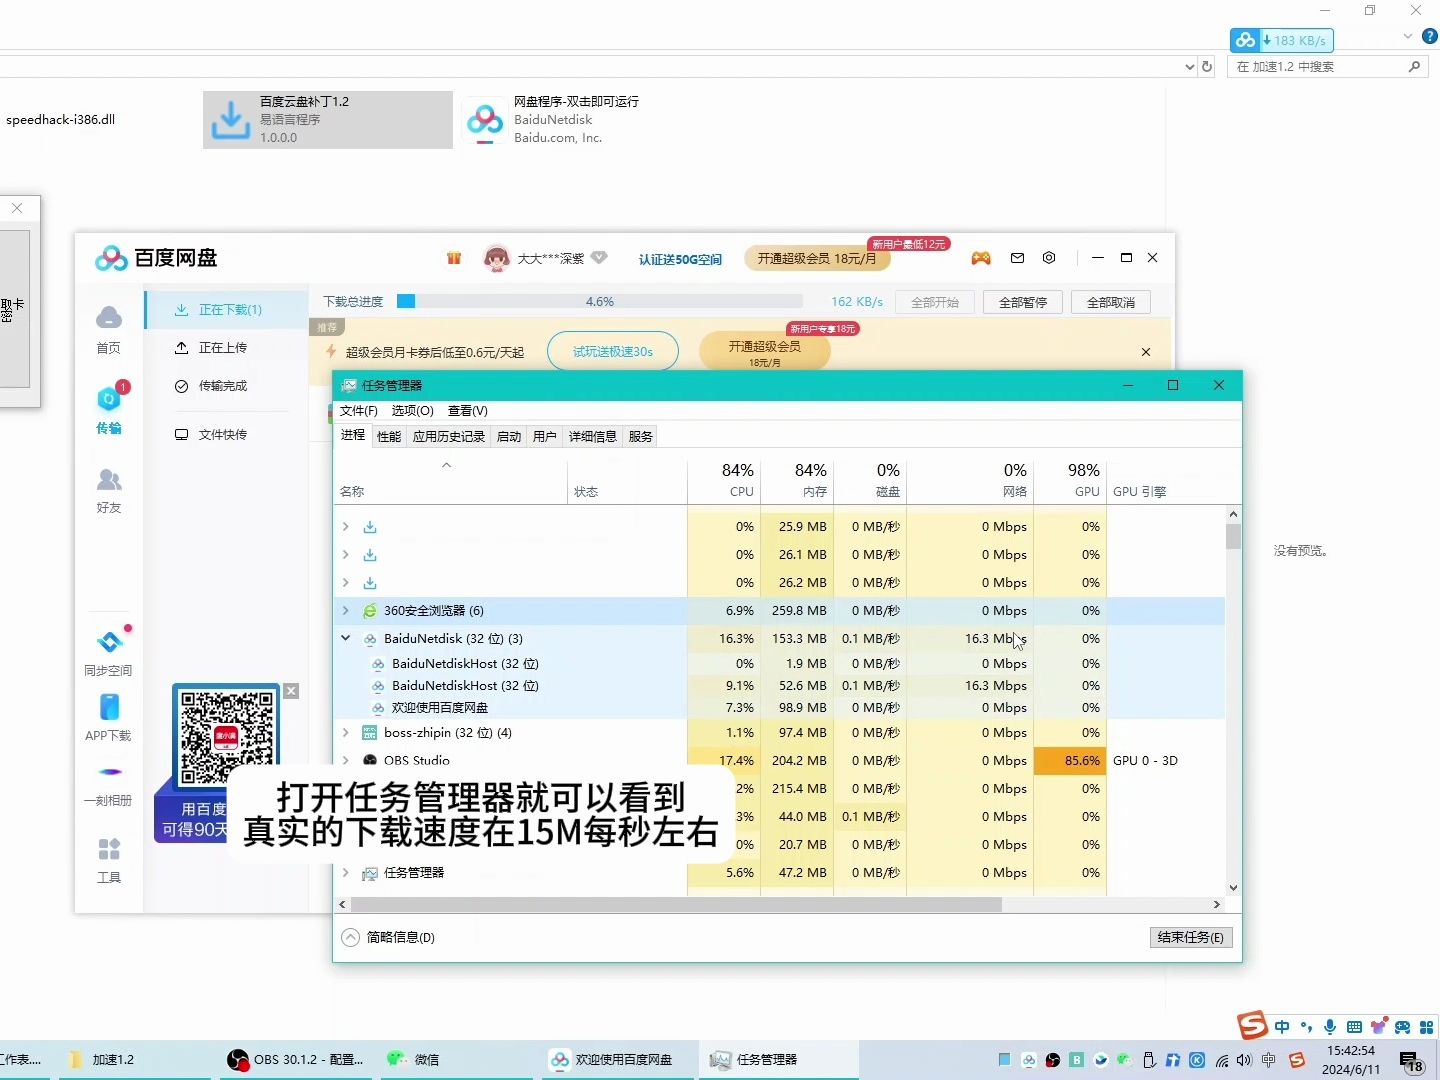The image size is (1440, 1080).
Task: Expand the OBS Studio process group
Action: click(346, 760)
